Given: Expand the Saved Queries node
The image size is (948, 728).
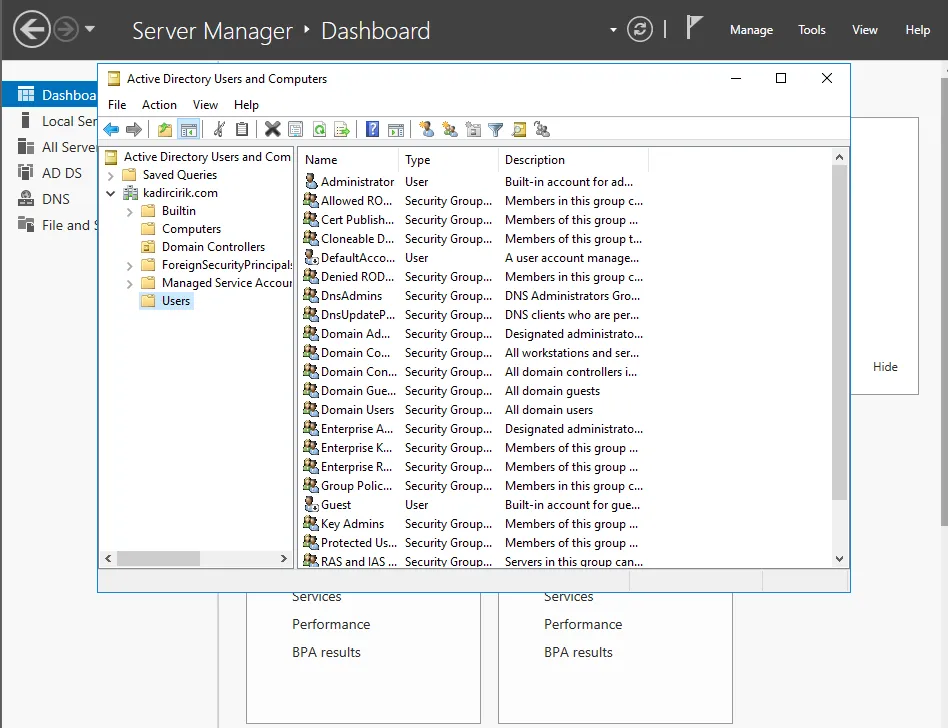Looking at the screenshot, I should pyautogui.click(x=111, y=176).
